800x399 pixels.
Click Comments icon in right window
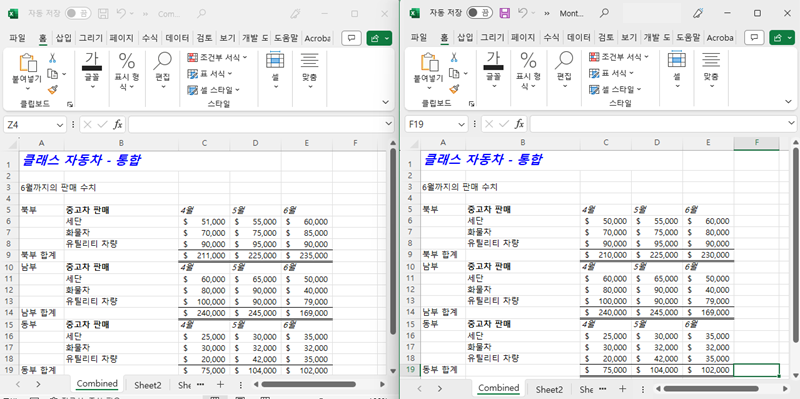point(754,38)
